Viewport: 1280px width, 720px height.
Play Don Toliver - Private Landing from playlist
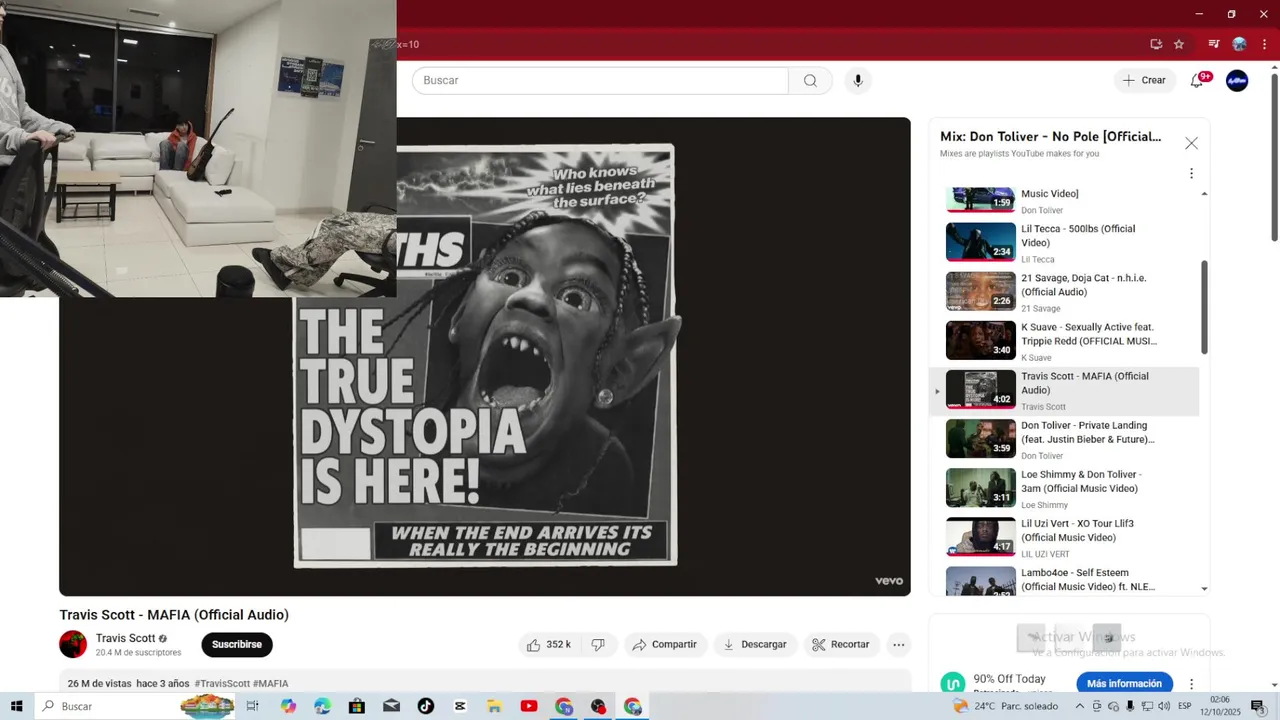coord(1066,439)
